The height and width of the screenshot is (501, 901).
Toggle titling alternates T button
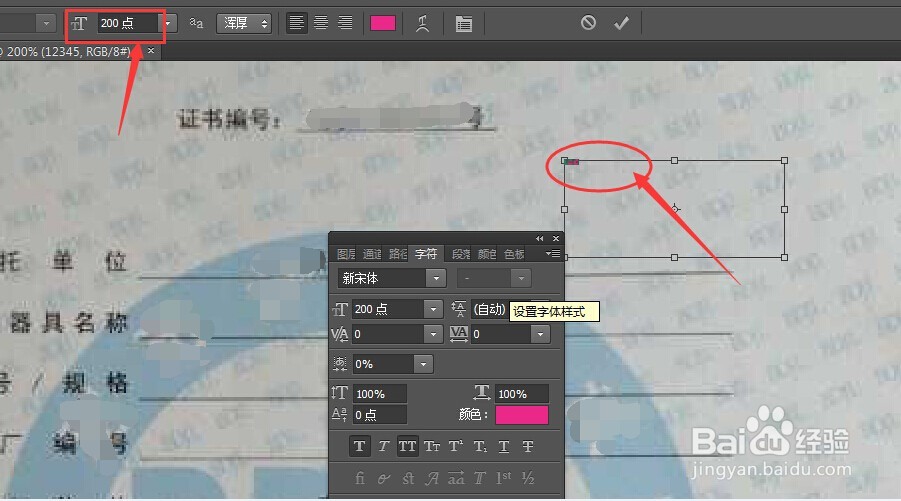(480, 478)
